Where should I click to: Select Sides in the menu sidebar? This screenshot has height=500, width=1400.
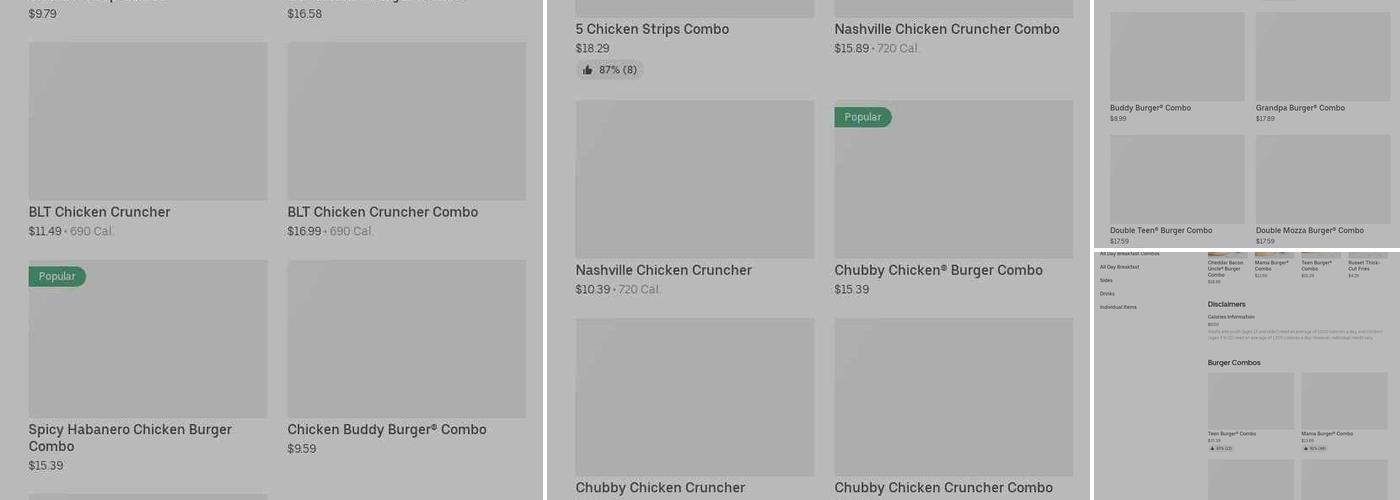point(1106,280)
